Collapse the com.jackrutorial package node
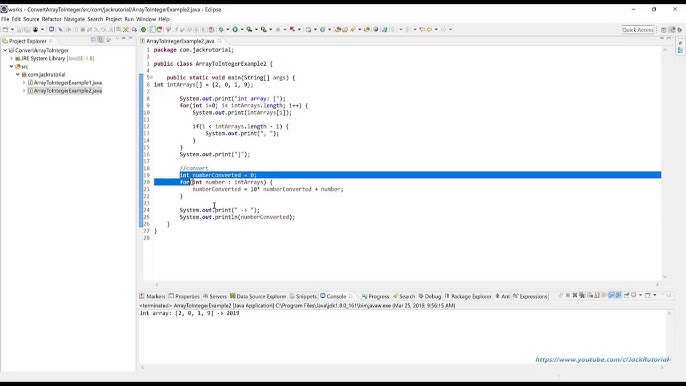Viewport: 686px width, 386px height. click(18, 74)
